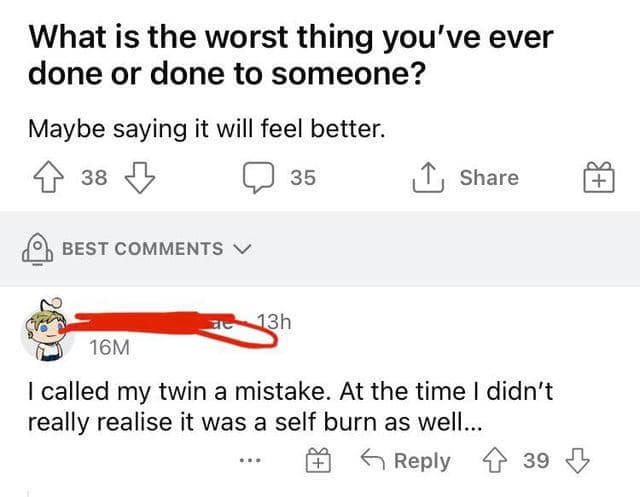The image size is (640, 497).
Task: Click the 13h comment timestamp
Action: click(273, 322)
